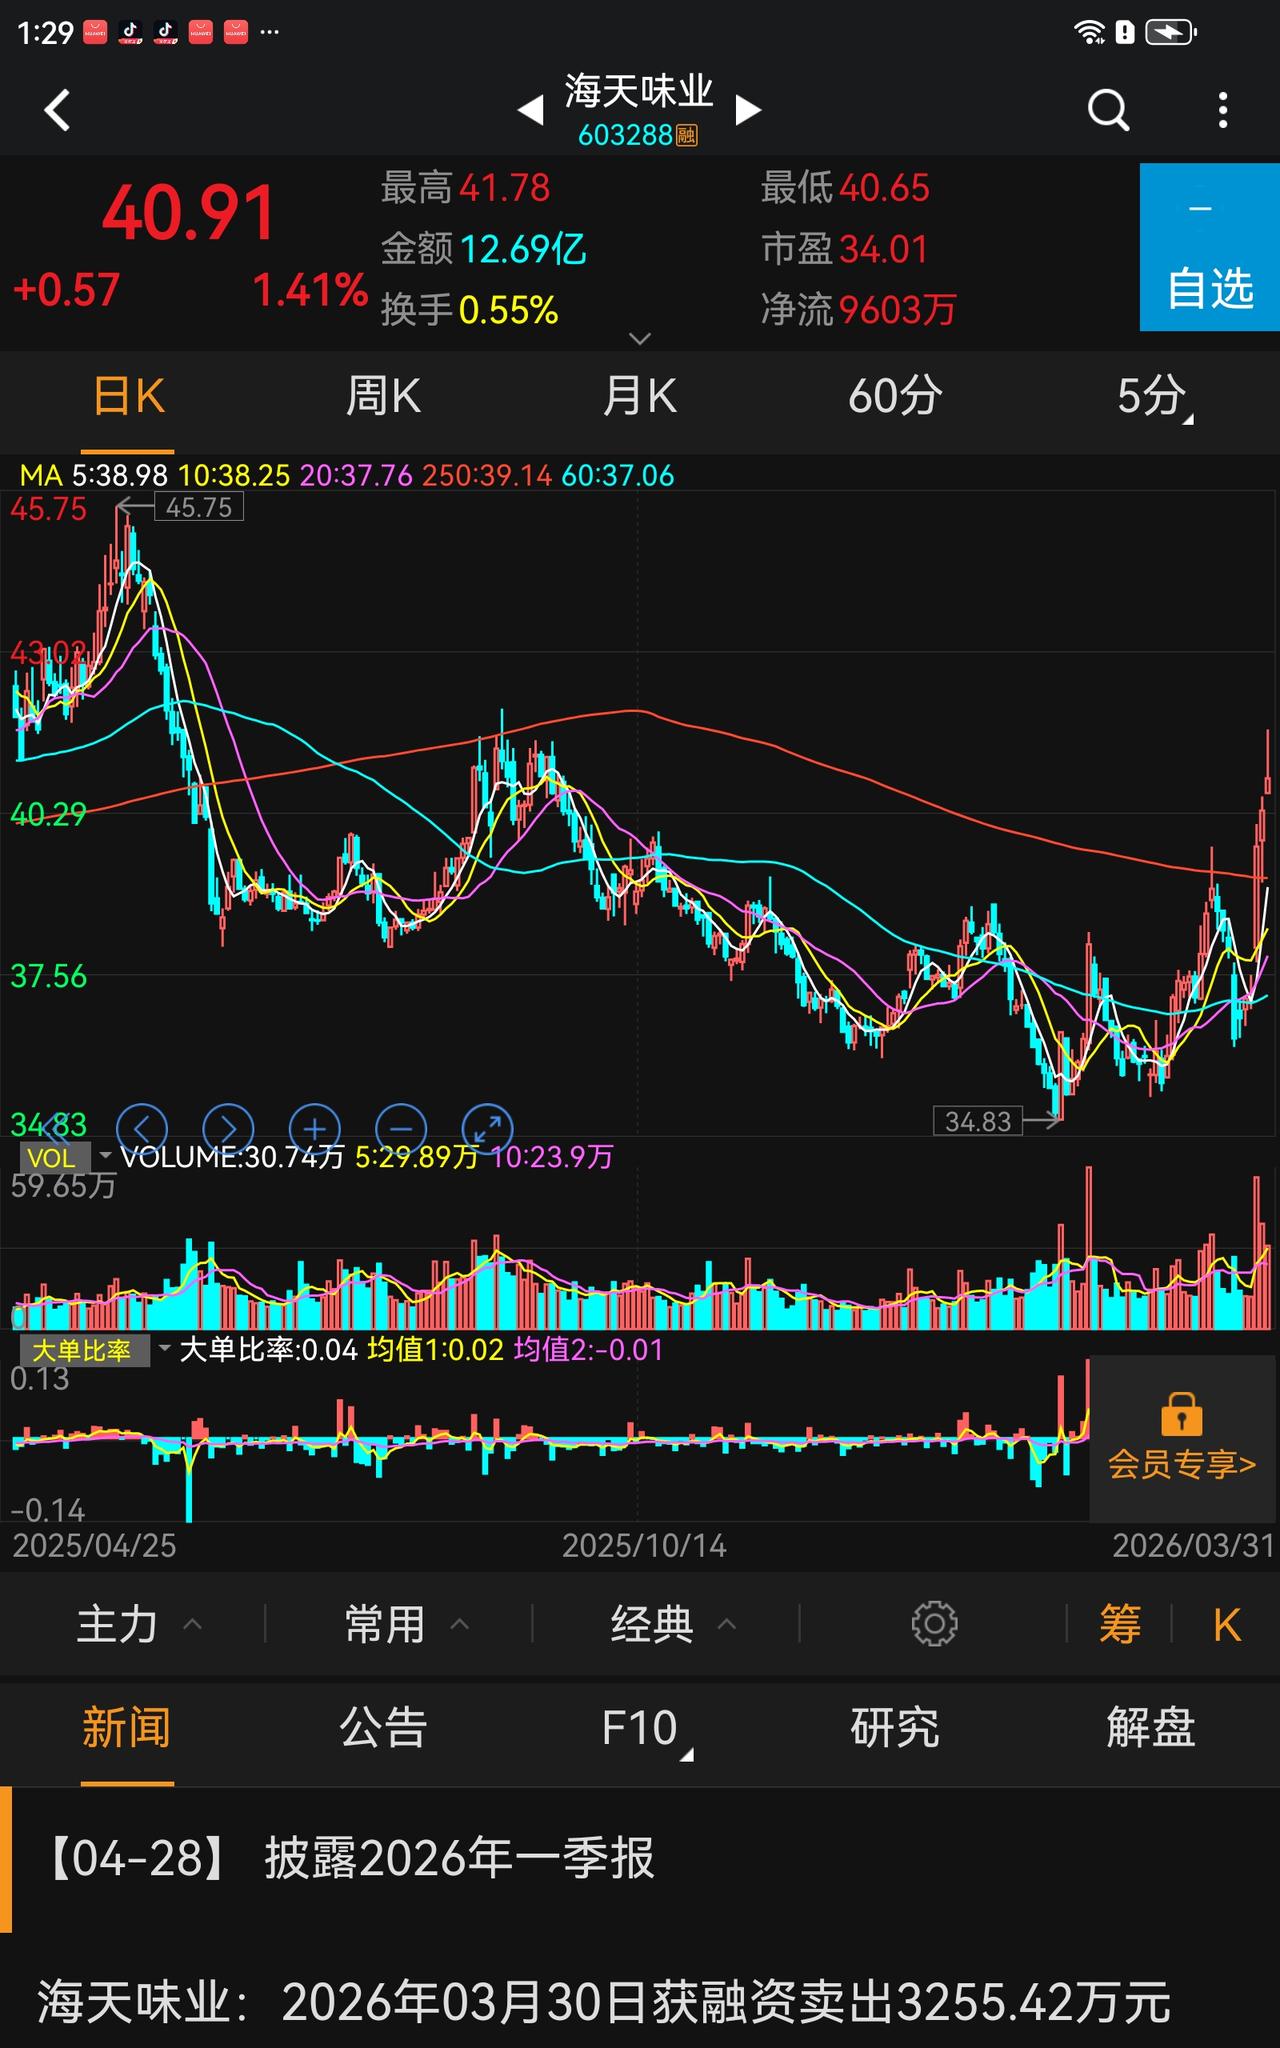Switch to the 解盘 tab
Viewport: 1280px width, 2048px height.
[x=1151, y=1728]
